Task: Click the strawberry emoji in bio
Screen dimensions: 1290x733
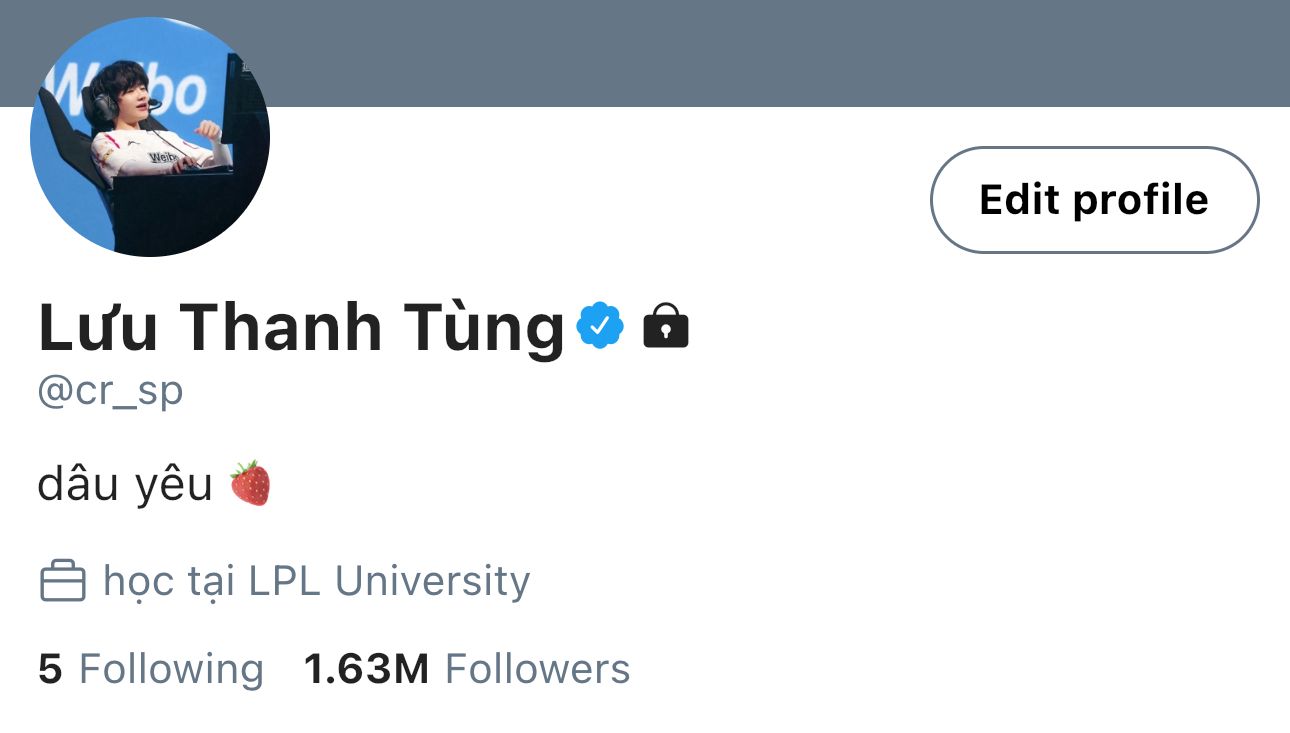Action: [250, 484]
